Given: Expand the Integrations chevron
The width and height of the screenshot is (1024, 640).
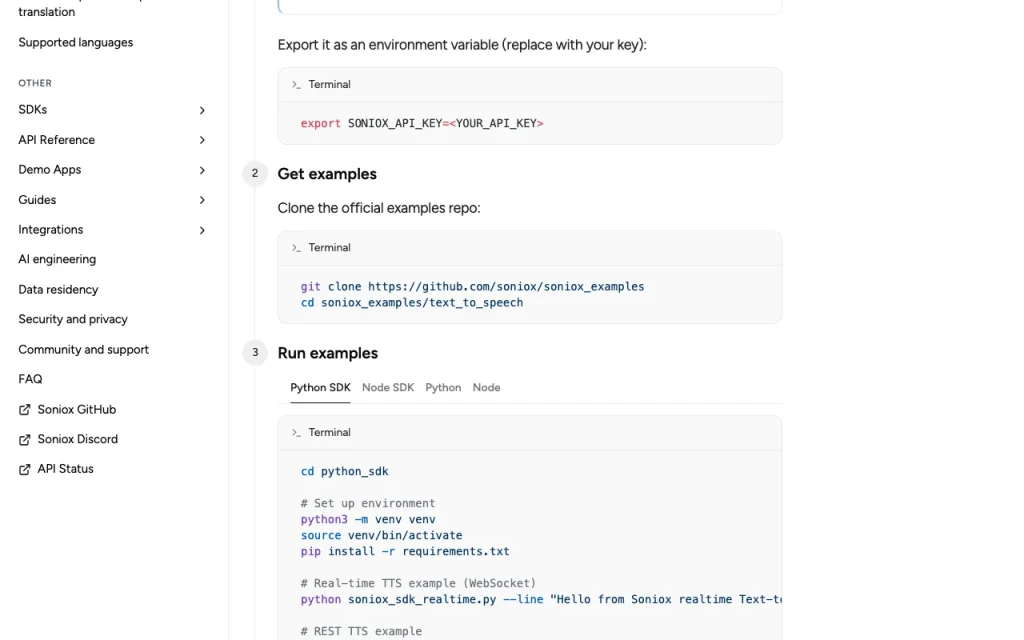Looking at the screenshot, I should point(202,230).
